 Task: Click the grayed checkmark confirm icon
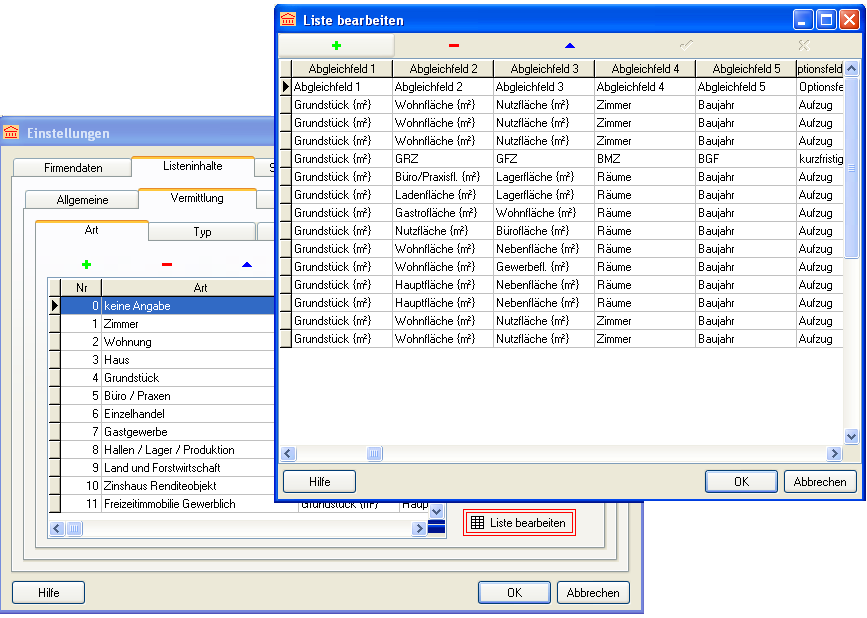coord(686,45)
